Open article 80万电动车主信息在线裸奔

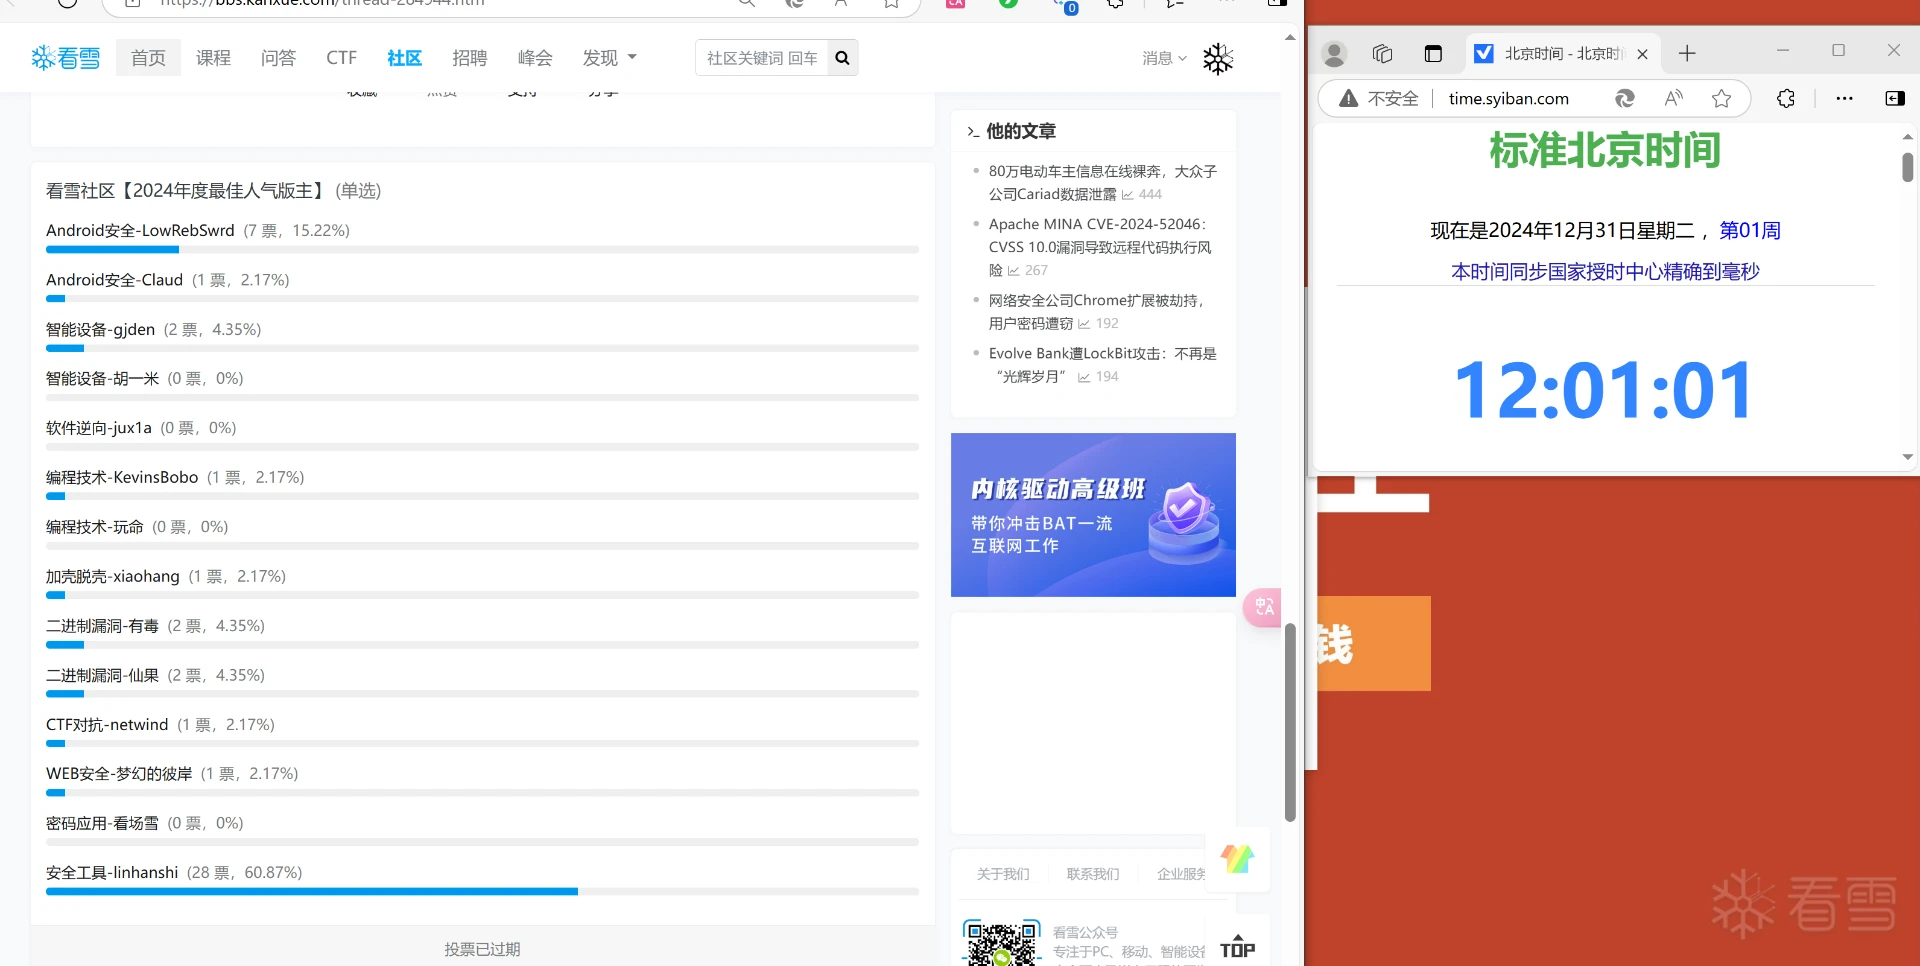tap(1102, 183)
